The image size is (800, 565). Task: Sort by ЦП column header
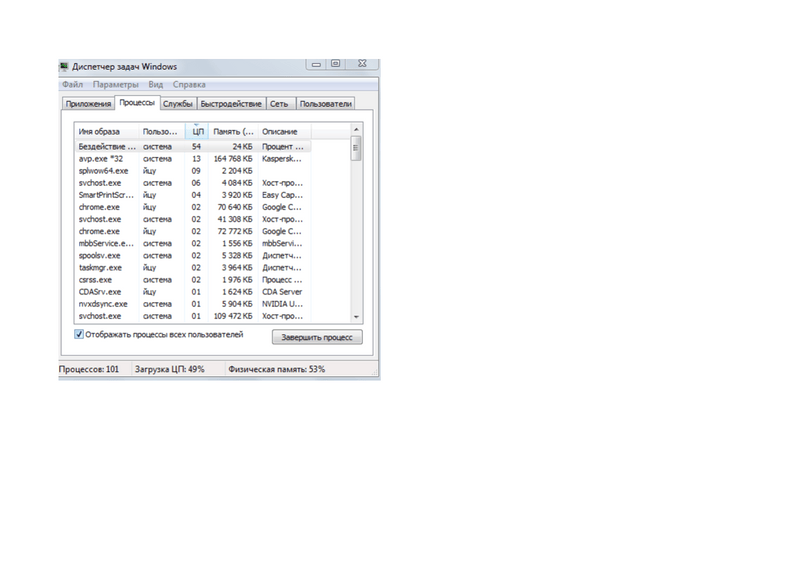(197, 132)
